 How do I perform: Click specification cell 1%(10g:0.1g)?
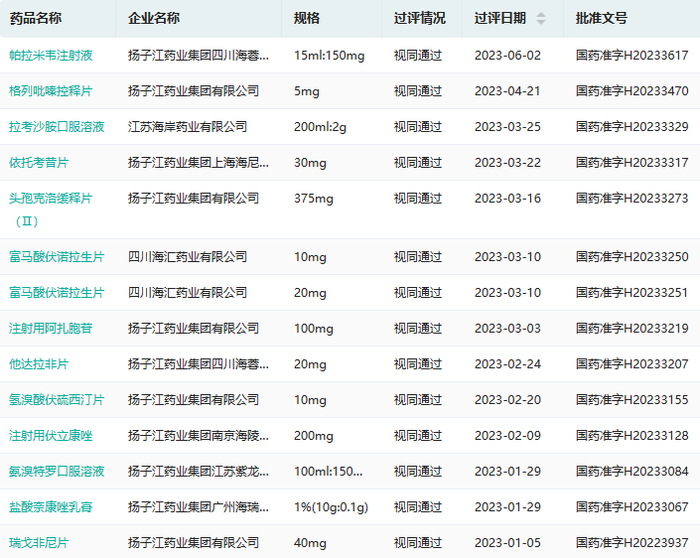(331, 507)
